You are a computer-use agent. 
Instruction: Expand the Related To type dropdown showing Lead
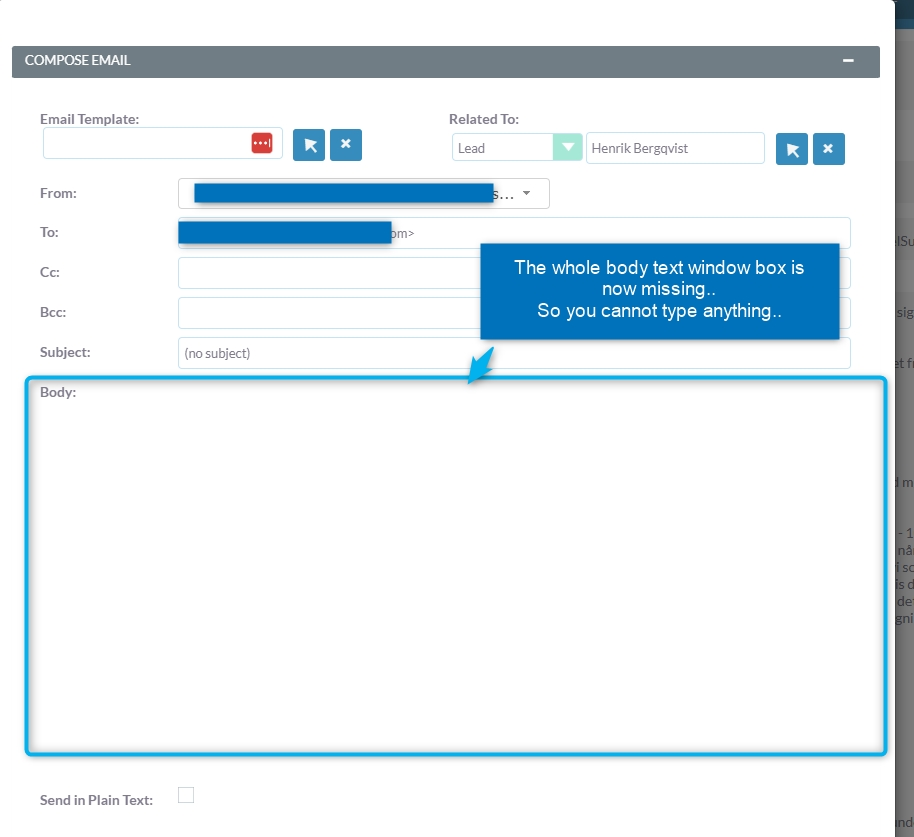click(x=568, y=148)
